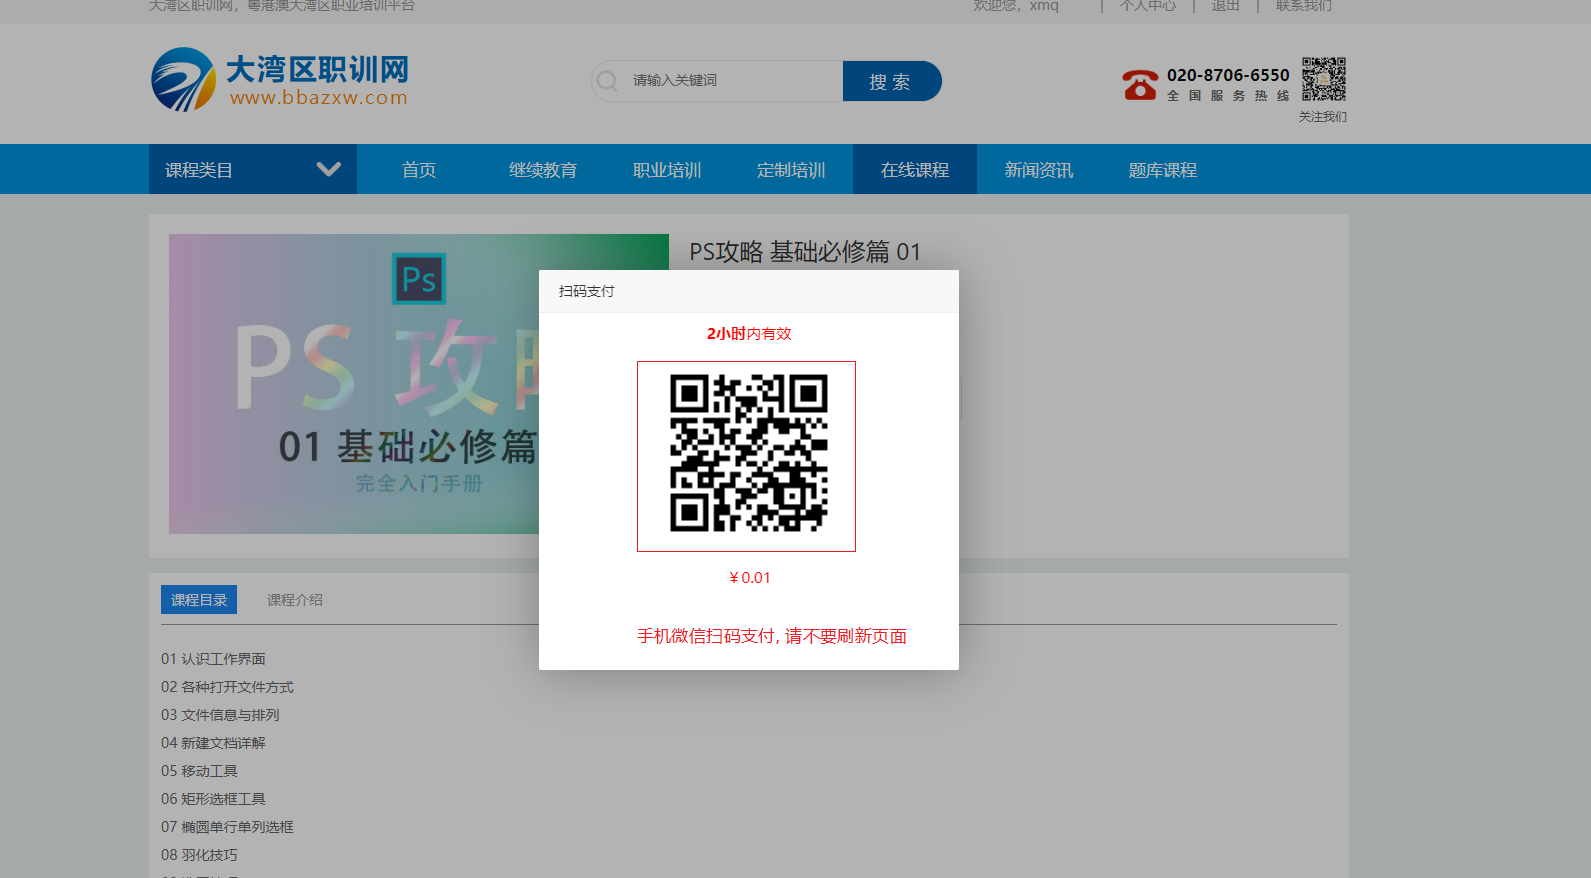Open the 在线课程 nav item
Screen dimensions: 1591x878
click(915, 170)
